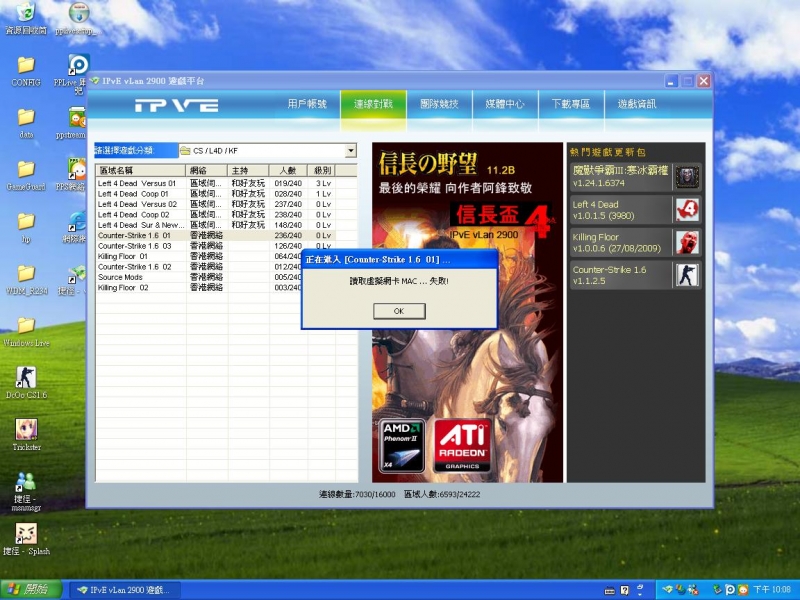This screenshot has height=600, width=800.
Task: Click the Left 4 Dead update icon
Action: click(687, 210)
